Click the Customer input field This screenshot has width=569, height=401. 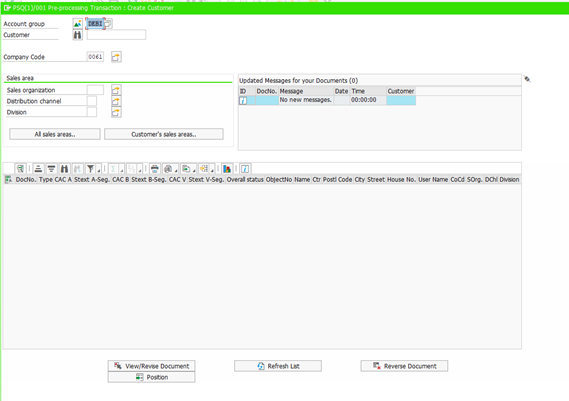[x=116, y=35]
